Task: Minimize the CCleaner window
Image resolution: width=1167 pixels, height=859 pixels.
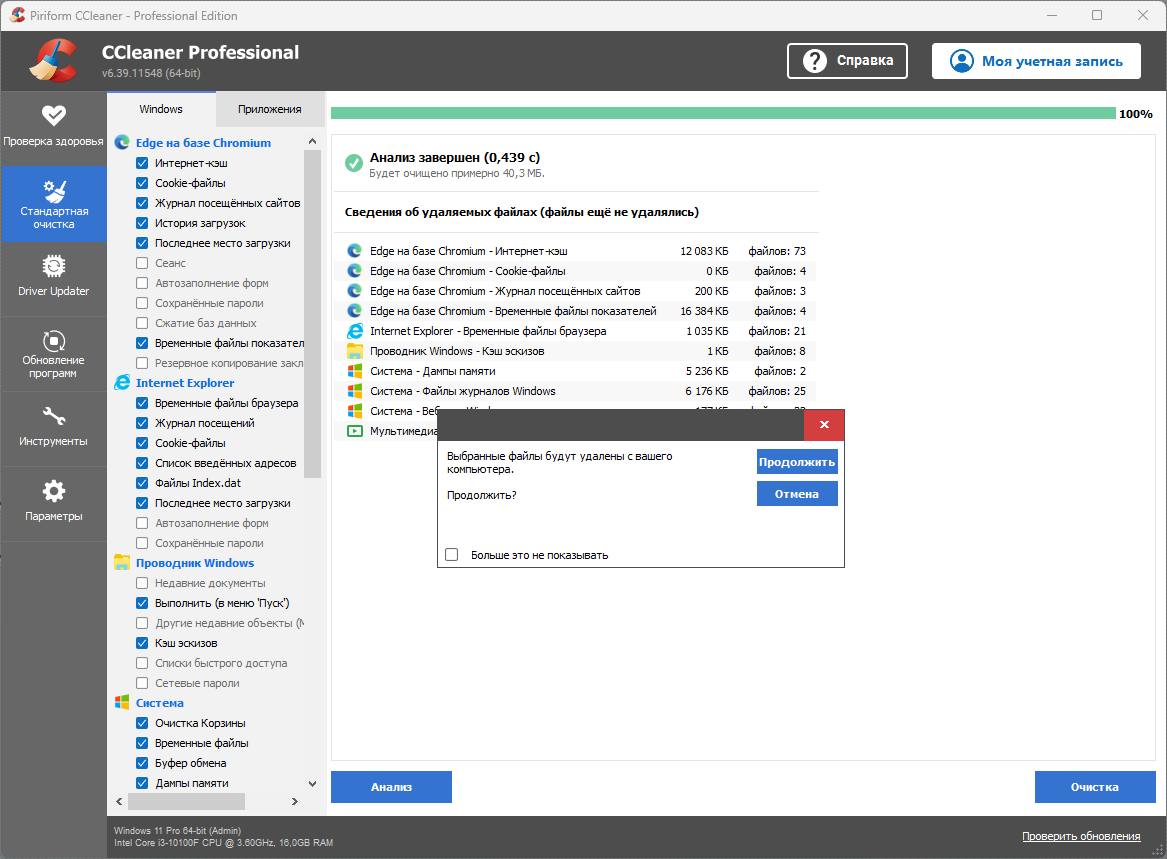Action: [1052, 15]
